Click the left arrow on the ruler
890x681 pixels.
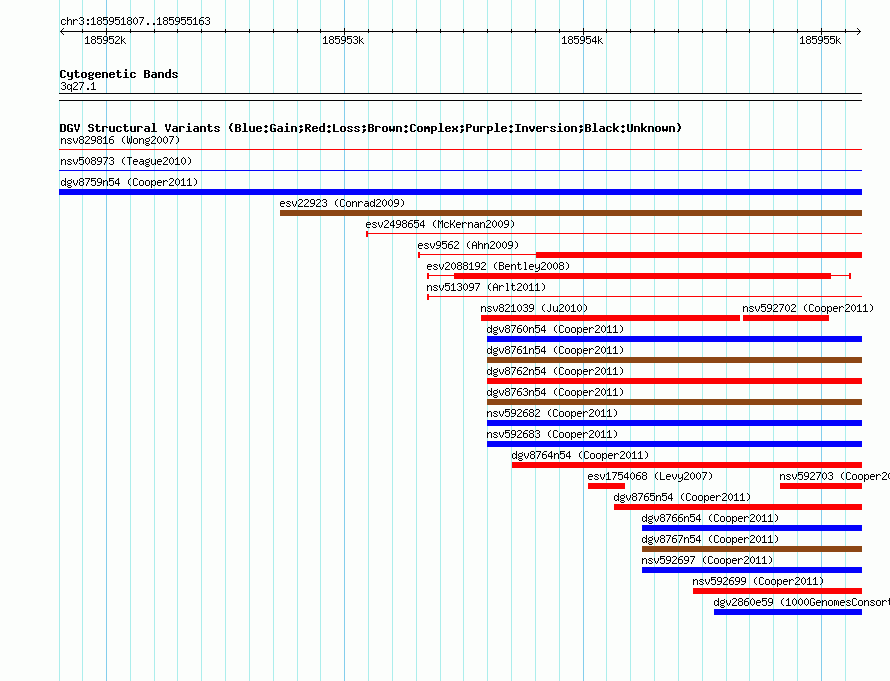62,32
